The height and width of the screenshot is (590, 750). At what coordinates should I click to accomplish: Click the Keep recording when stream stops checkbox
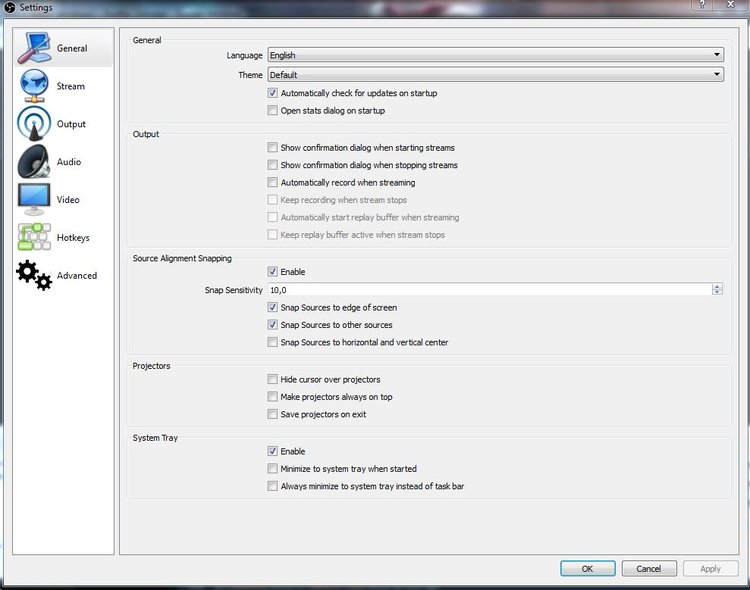pos(273,200)
